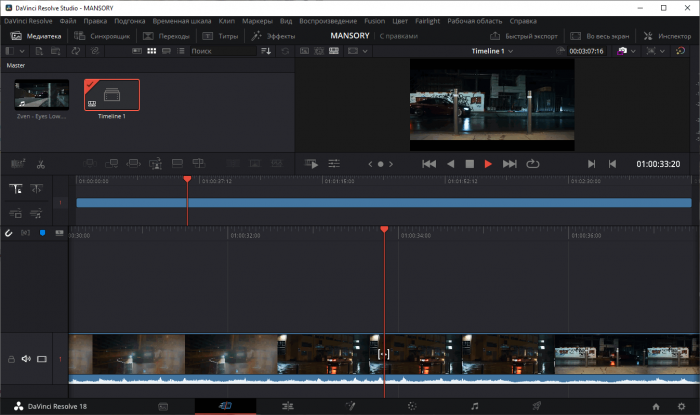700x415 pixels.
Task: Open the Синхроящик panel
Action: click(102, 36)
